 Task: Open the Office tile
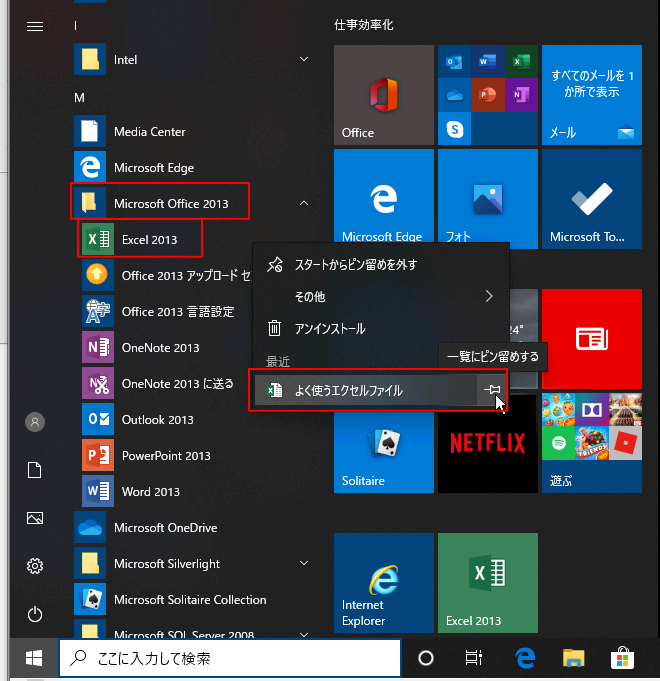384,95
